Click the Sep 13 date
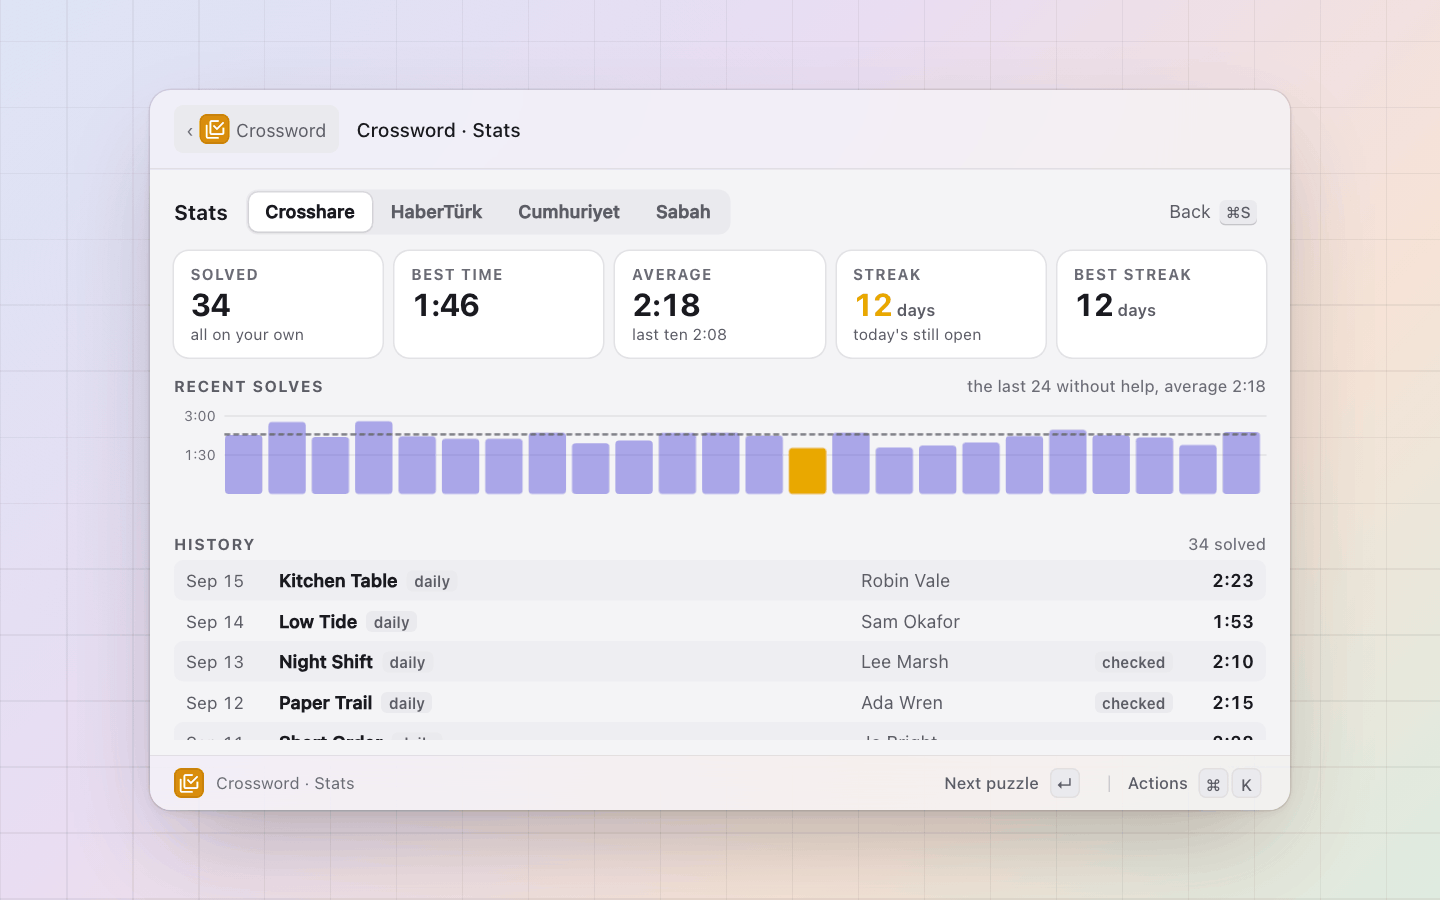Viewport: 1440px width, 900px height. [215, 662]
